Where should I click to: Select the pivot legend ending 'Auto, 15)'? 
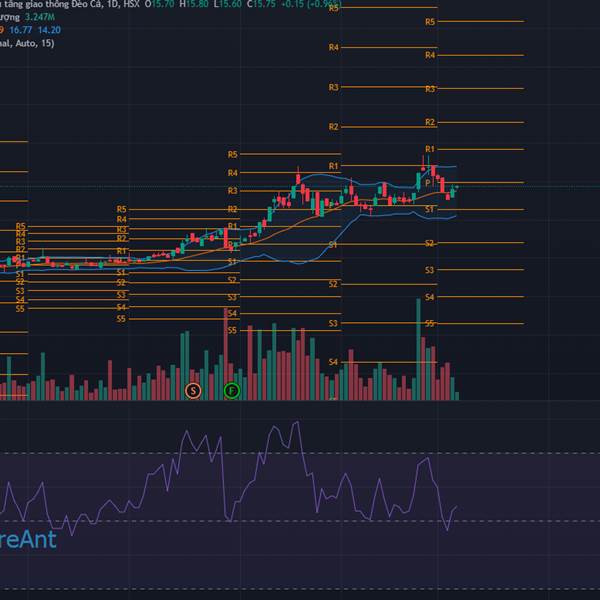(x=27, y=43)
